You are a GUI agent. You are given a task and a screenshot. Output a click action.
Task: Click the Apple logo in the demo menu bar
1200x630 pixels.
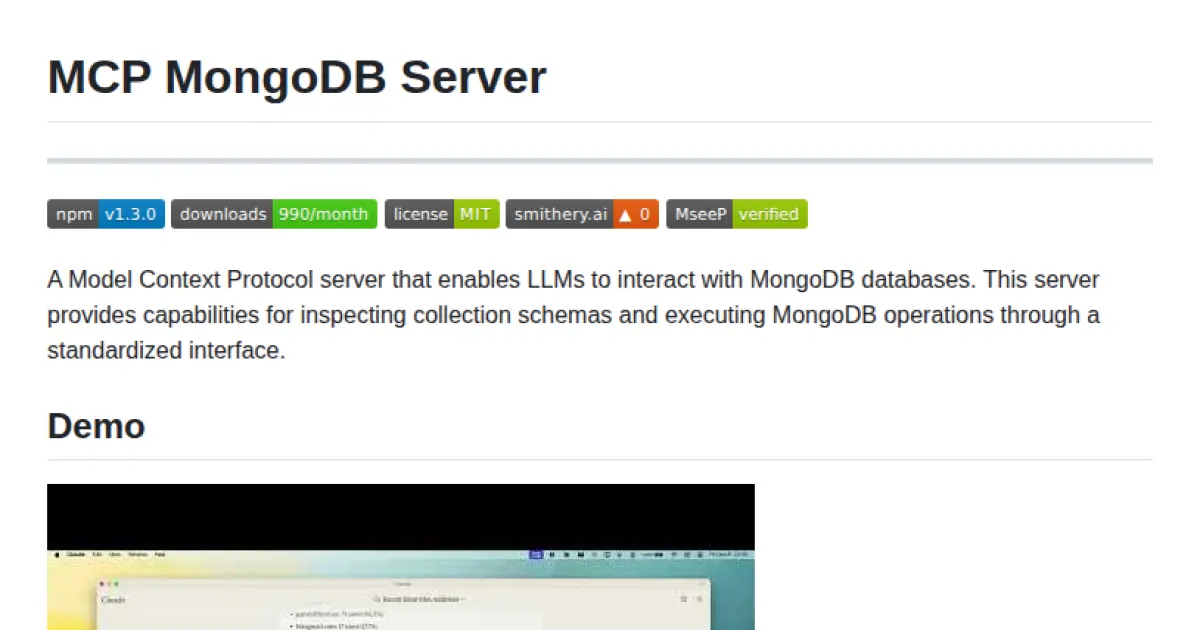coord(57,553)
